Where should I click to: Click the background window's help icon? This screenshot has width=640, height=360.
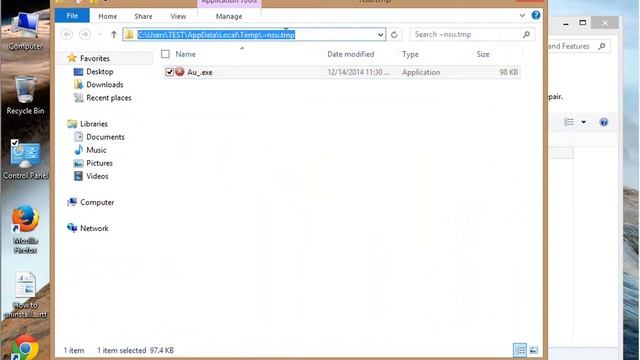(604, 122)
